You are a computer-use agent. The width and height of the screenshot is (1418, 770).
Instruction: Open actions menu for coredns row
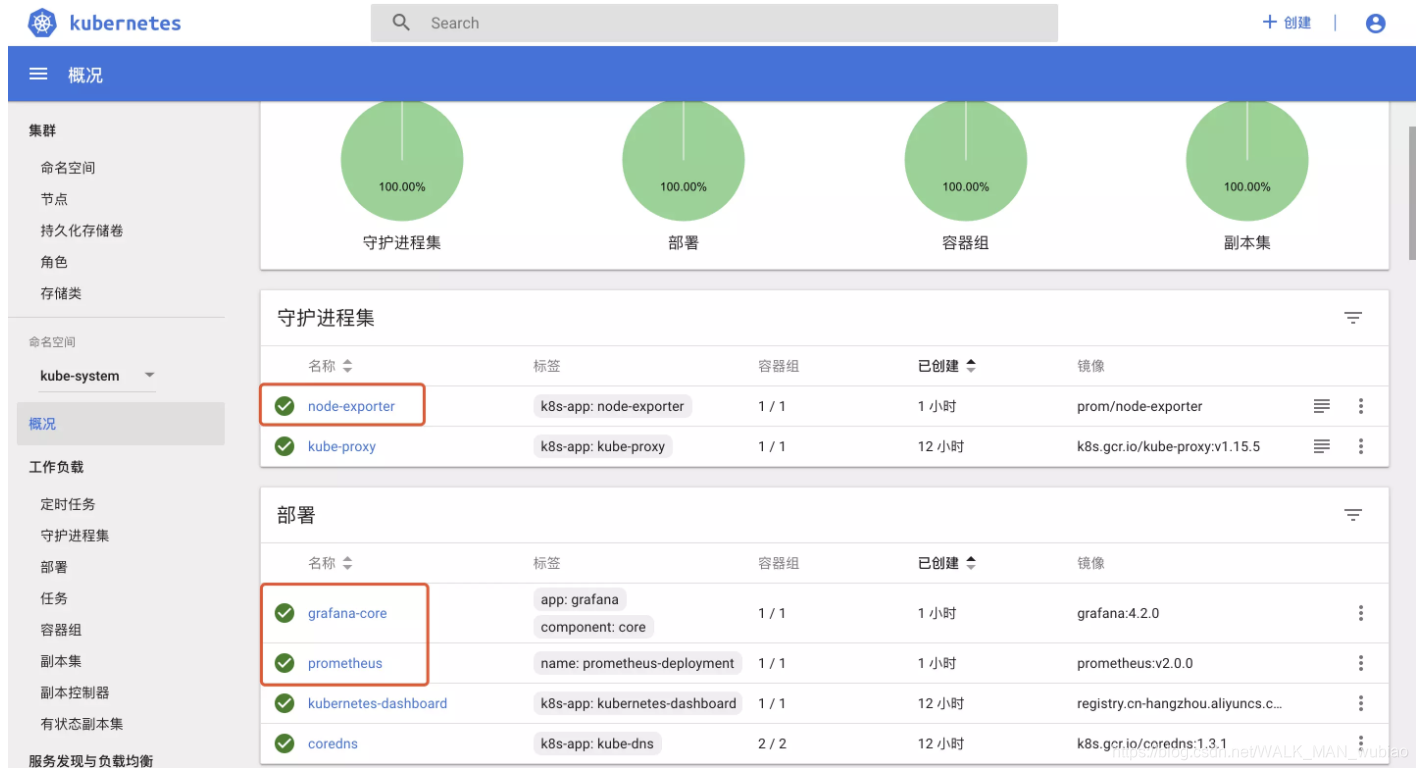pyautogui.click(x=1360, y=743)
